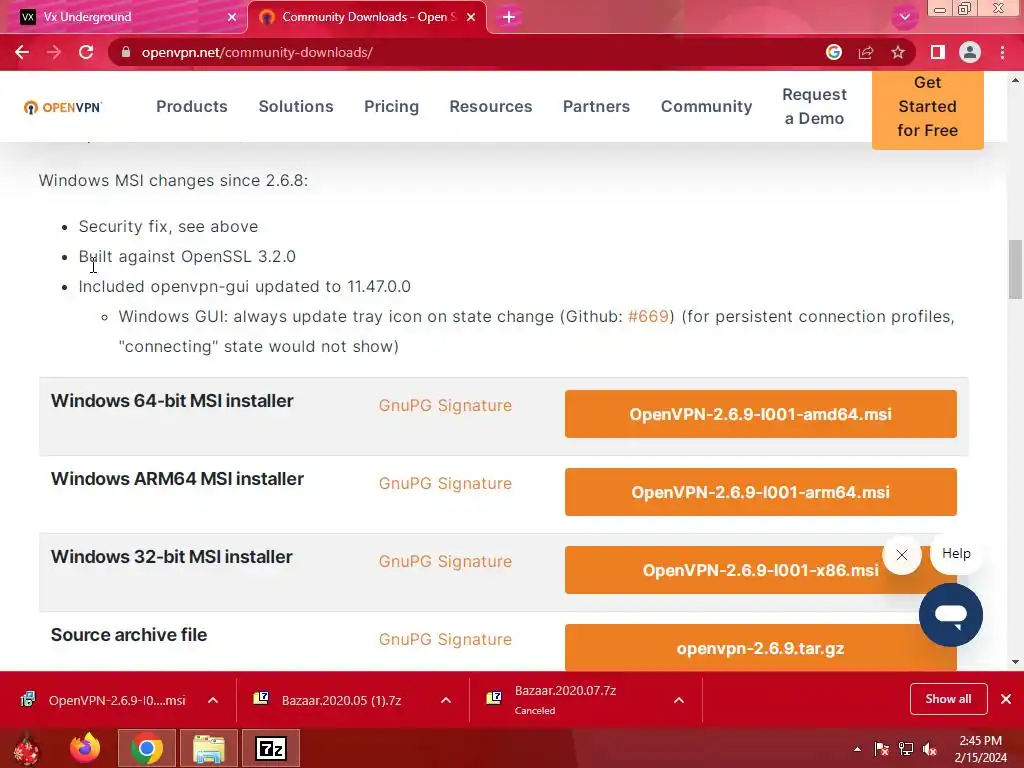The width and height of the screenshot is (1024, 768).
Task: Share this page using share icon
Action: click(866, 52)
